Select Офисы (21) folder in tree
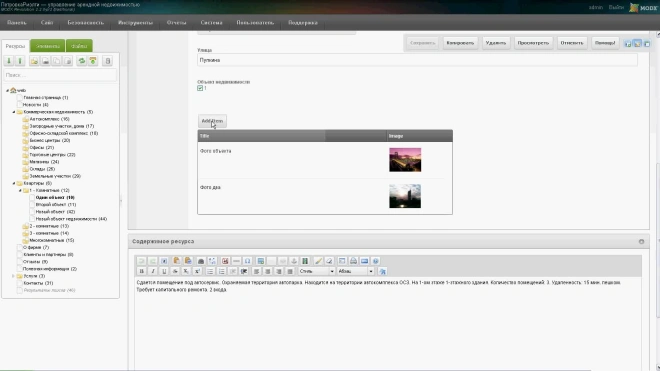This screenshot has width=660, height=371. [42, 148]
